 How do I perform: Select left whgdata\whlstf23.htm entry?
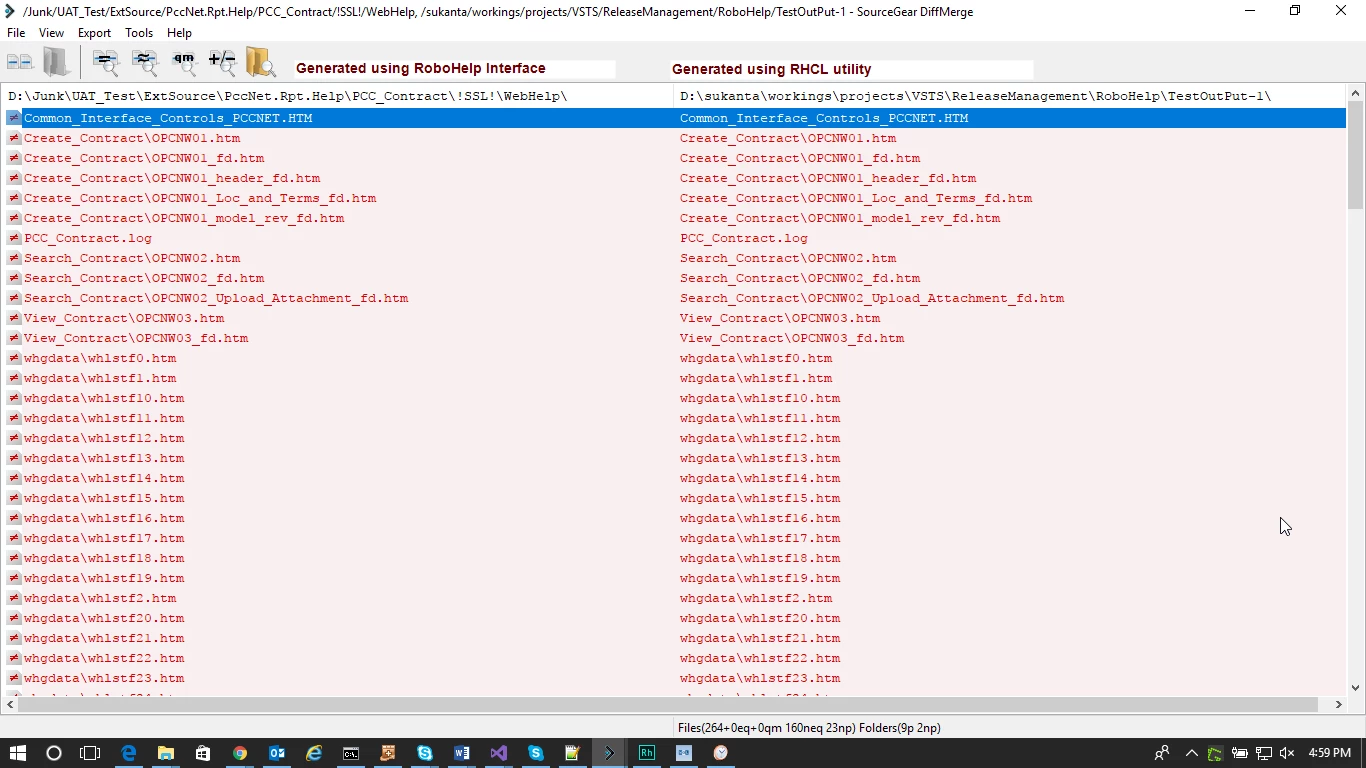[104, 678]
